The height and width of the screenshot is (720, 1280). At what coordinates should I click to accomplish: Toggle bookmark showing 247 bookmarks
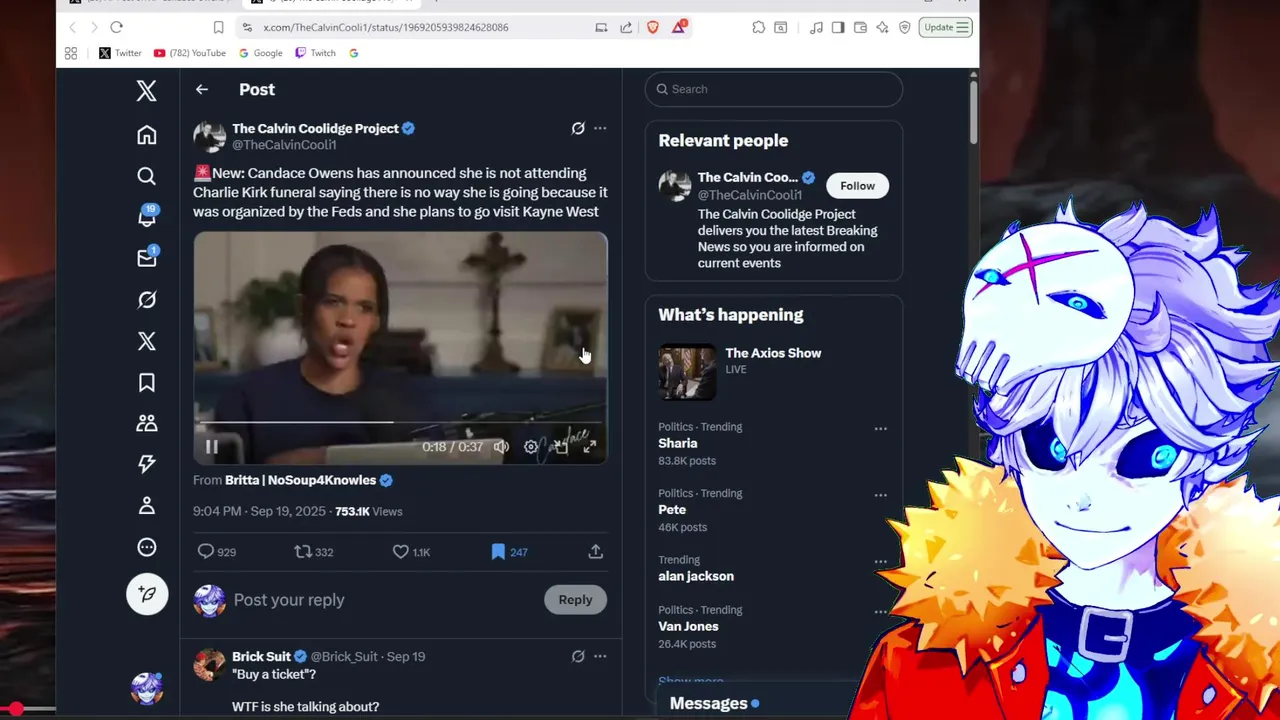(509, 552)
